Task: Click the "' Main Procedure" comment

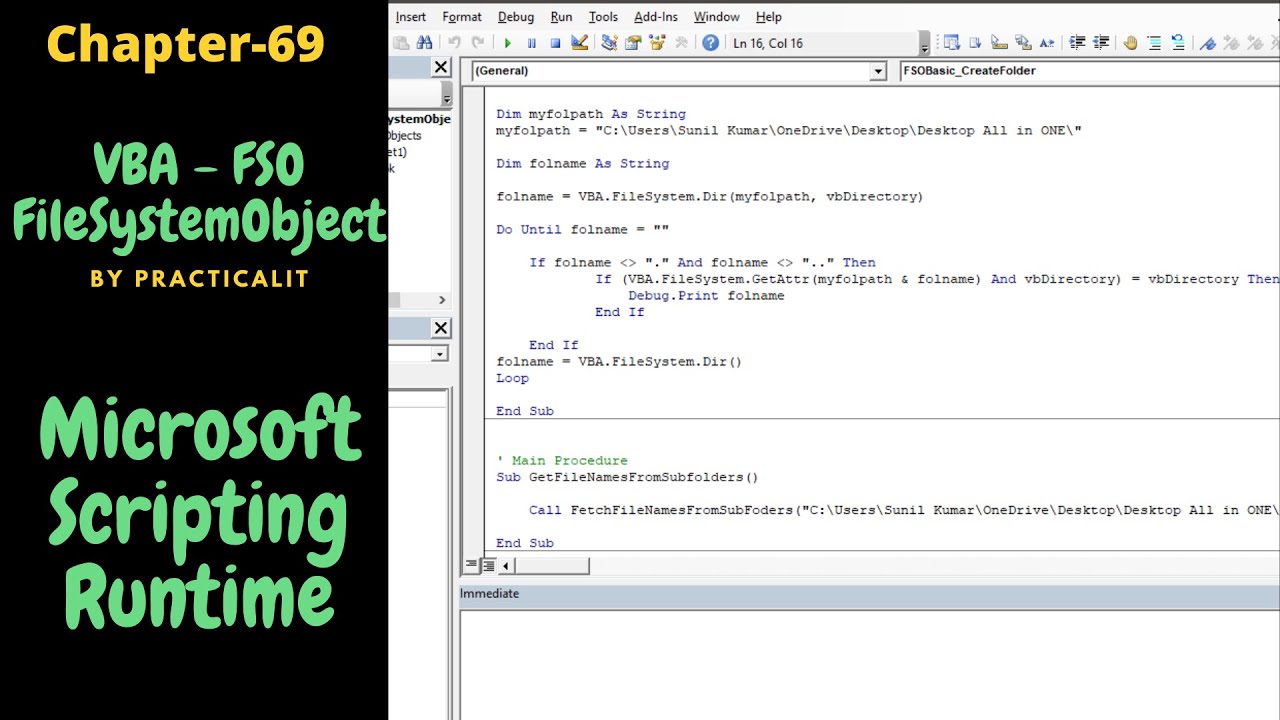Action: [x=562, y=460]
